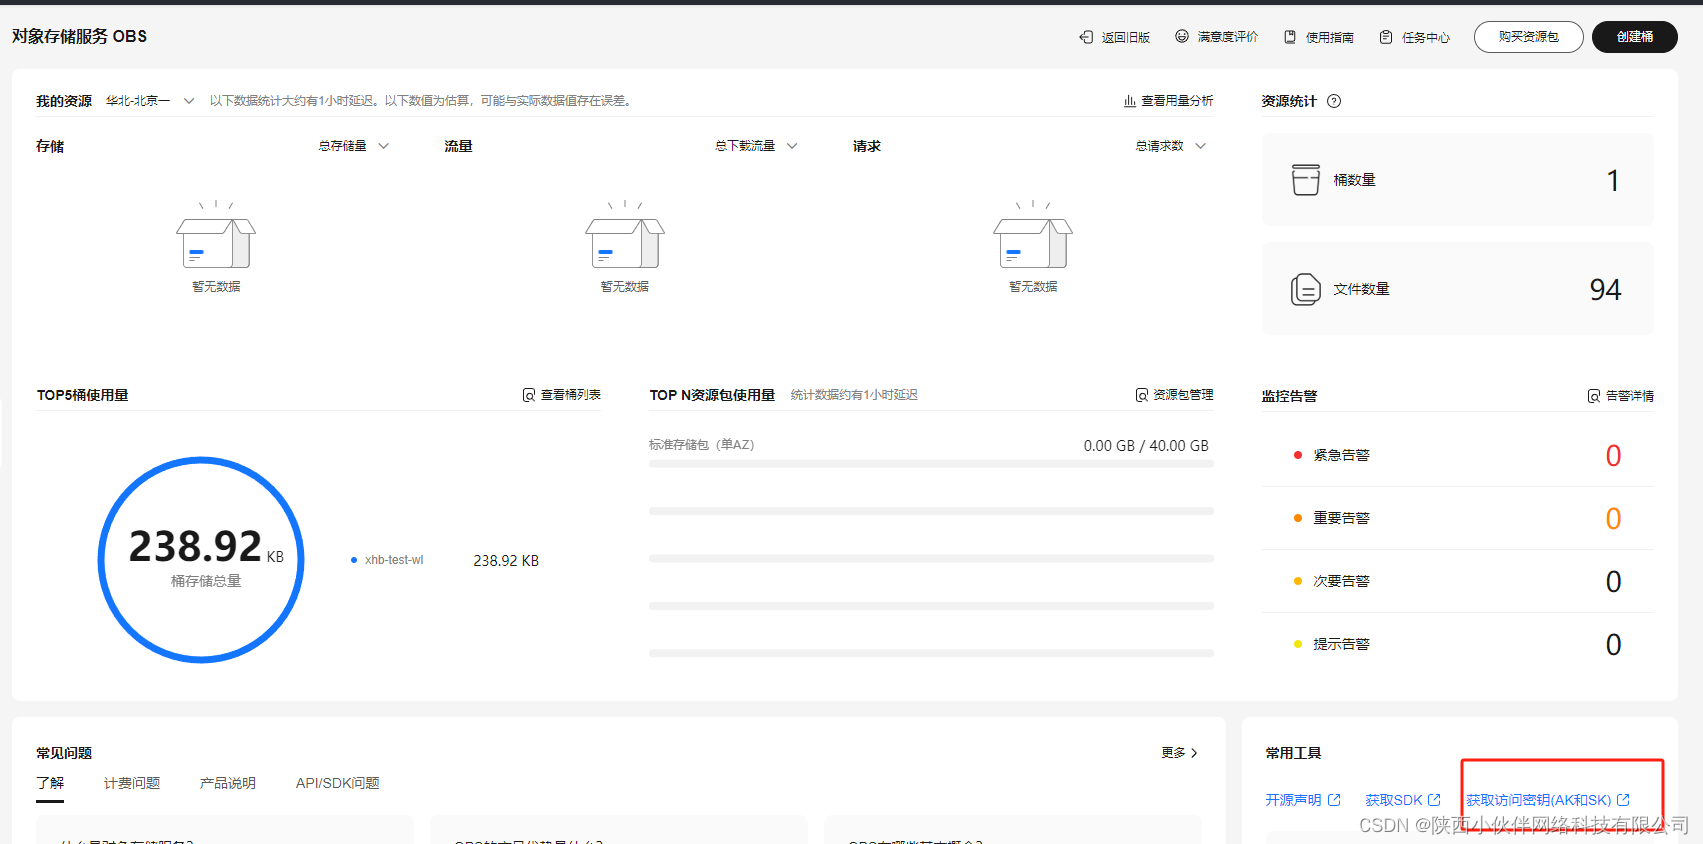Open the 查看用量分析 link
The width and height of the screenshot is (1703, 844).
click(x=1178, y=101)
